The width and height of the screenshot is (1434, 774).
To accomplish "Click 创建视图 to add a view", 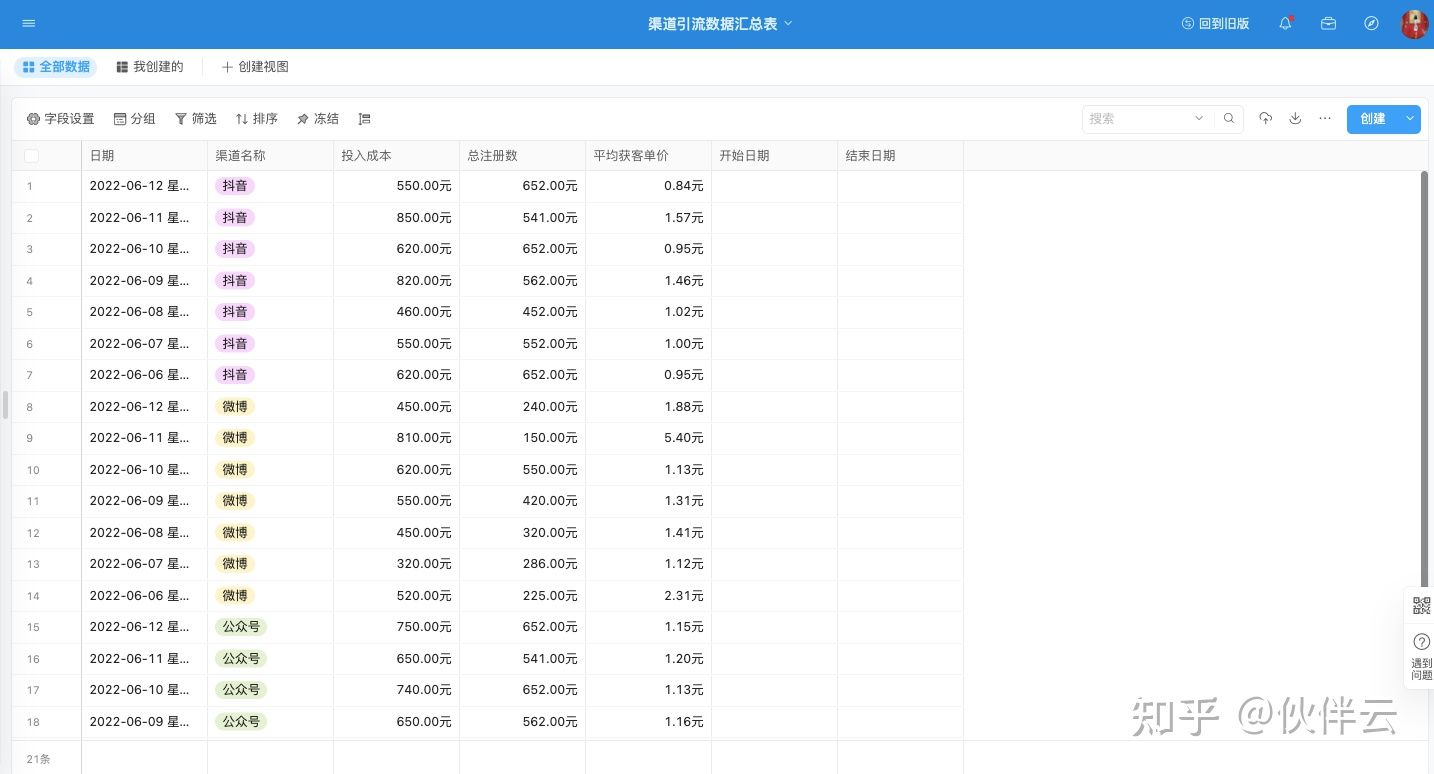I will click(255, 67).
